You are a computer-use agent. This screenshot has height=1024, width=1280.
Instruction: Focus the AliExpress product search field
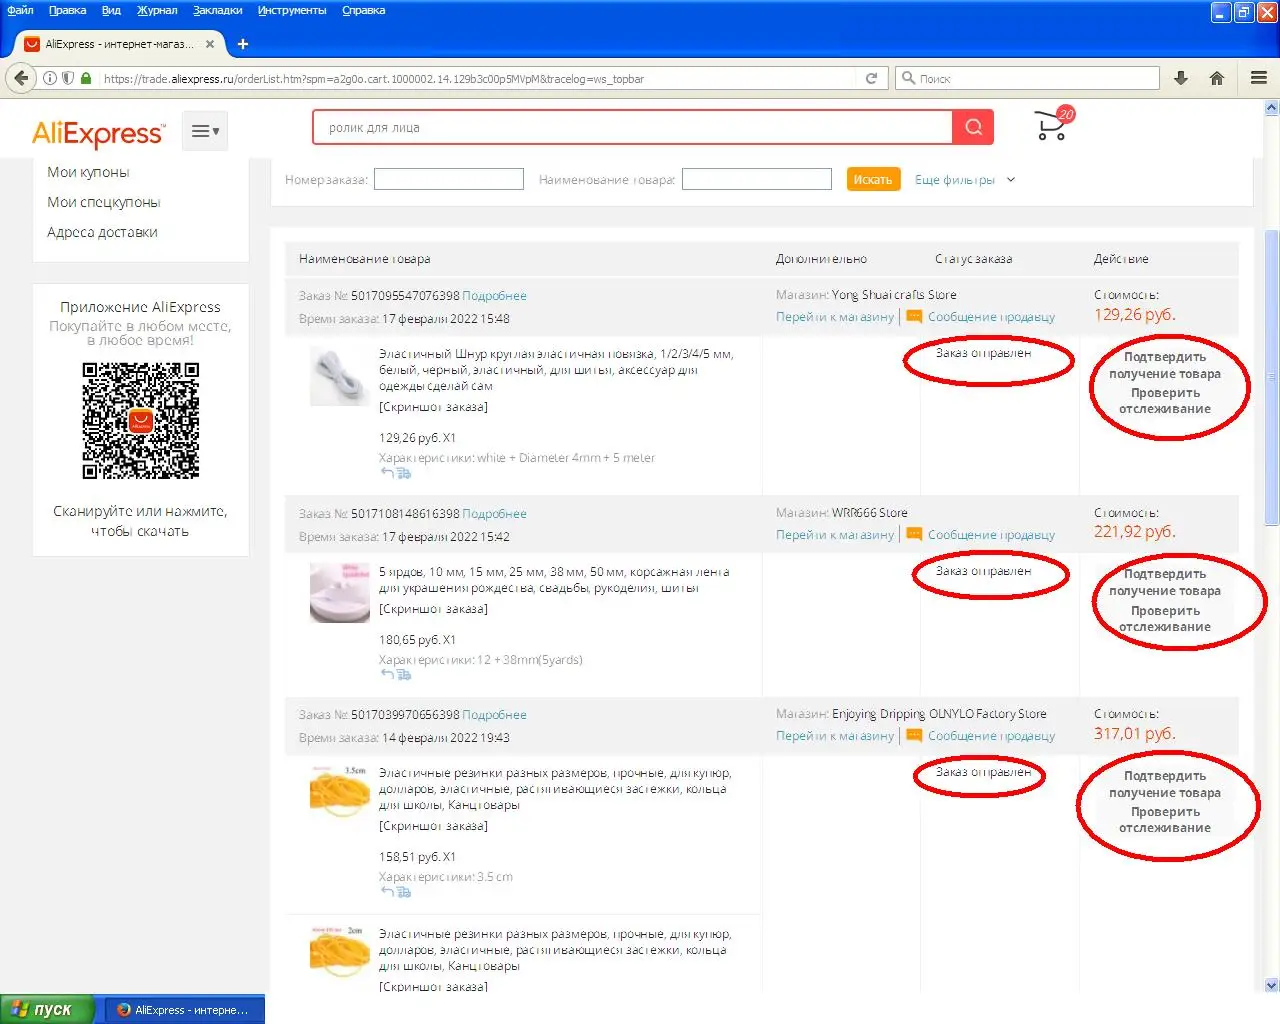tap(633, 127)
